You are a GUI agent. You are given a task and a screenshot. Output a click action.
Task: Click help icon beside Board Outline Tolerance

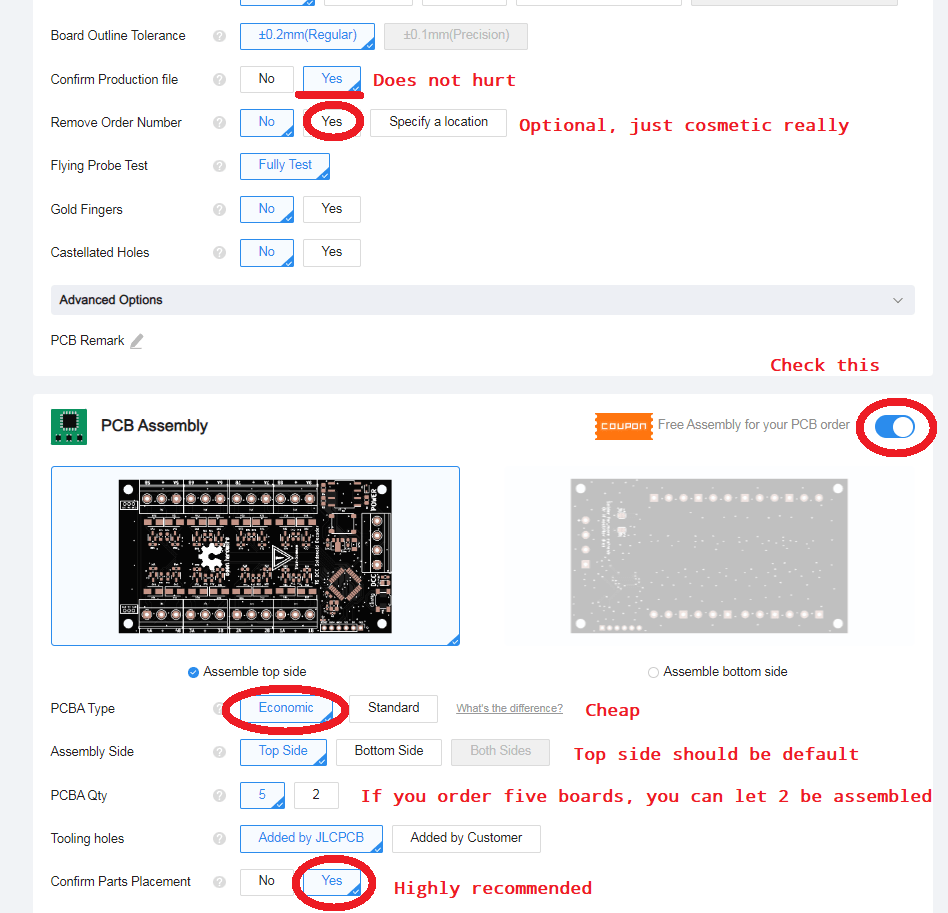tap(219, 36)
